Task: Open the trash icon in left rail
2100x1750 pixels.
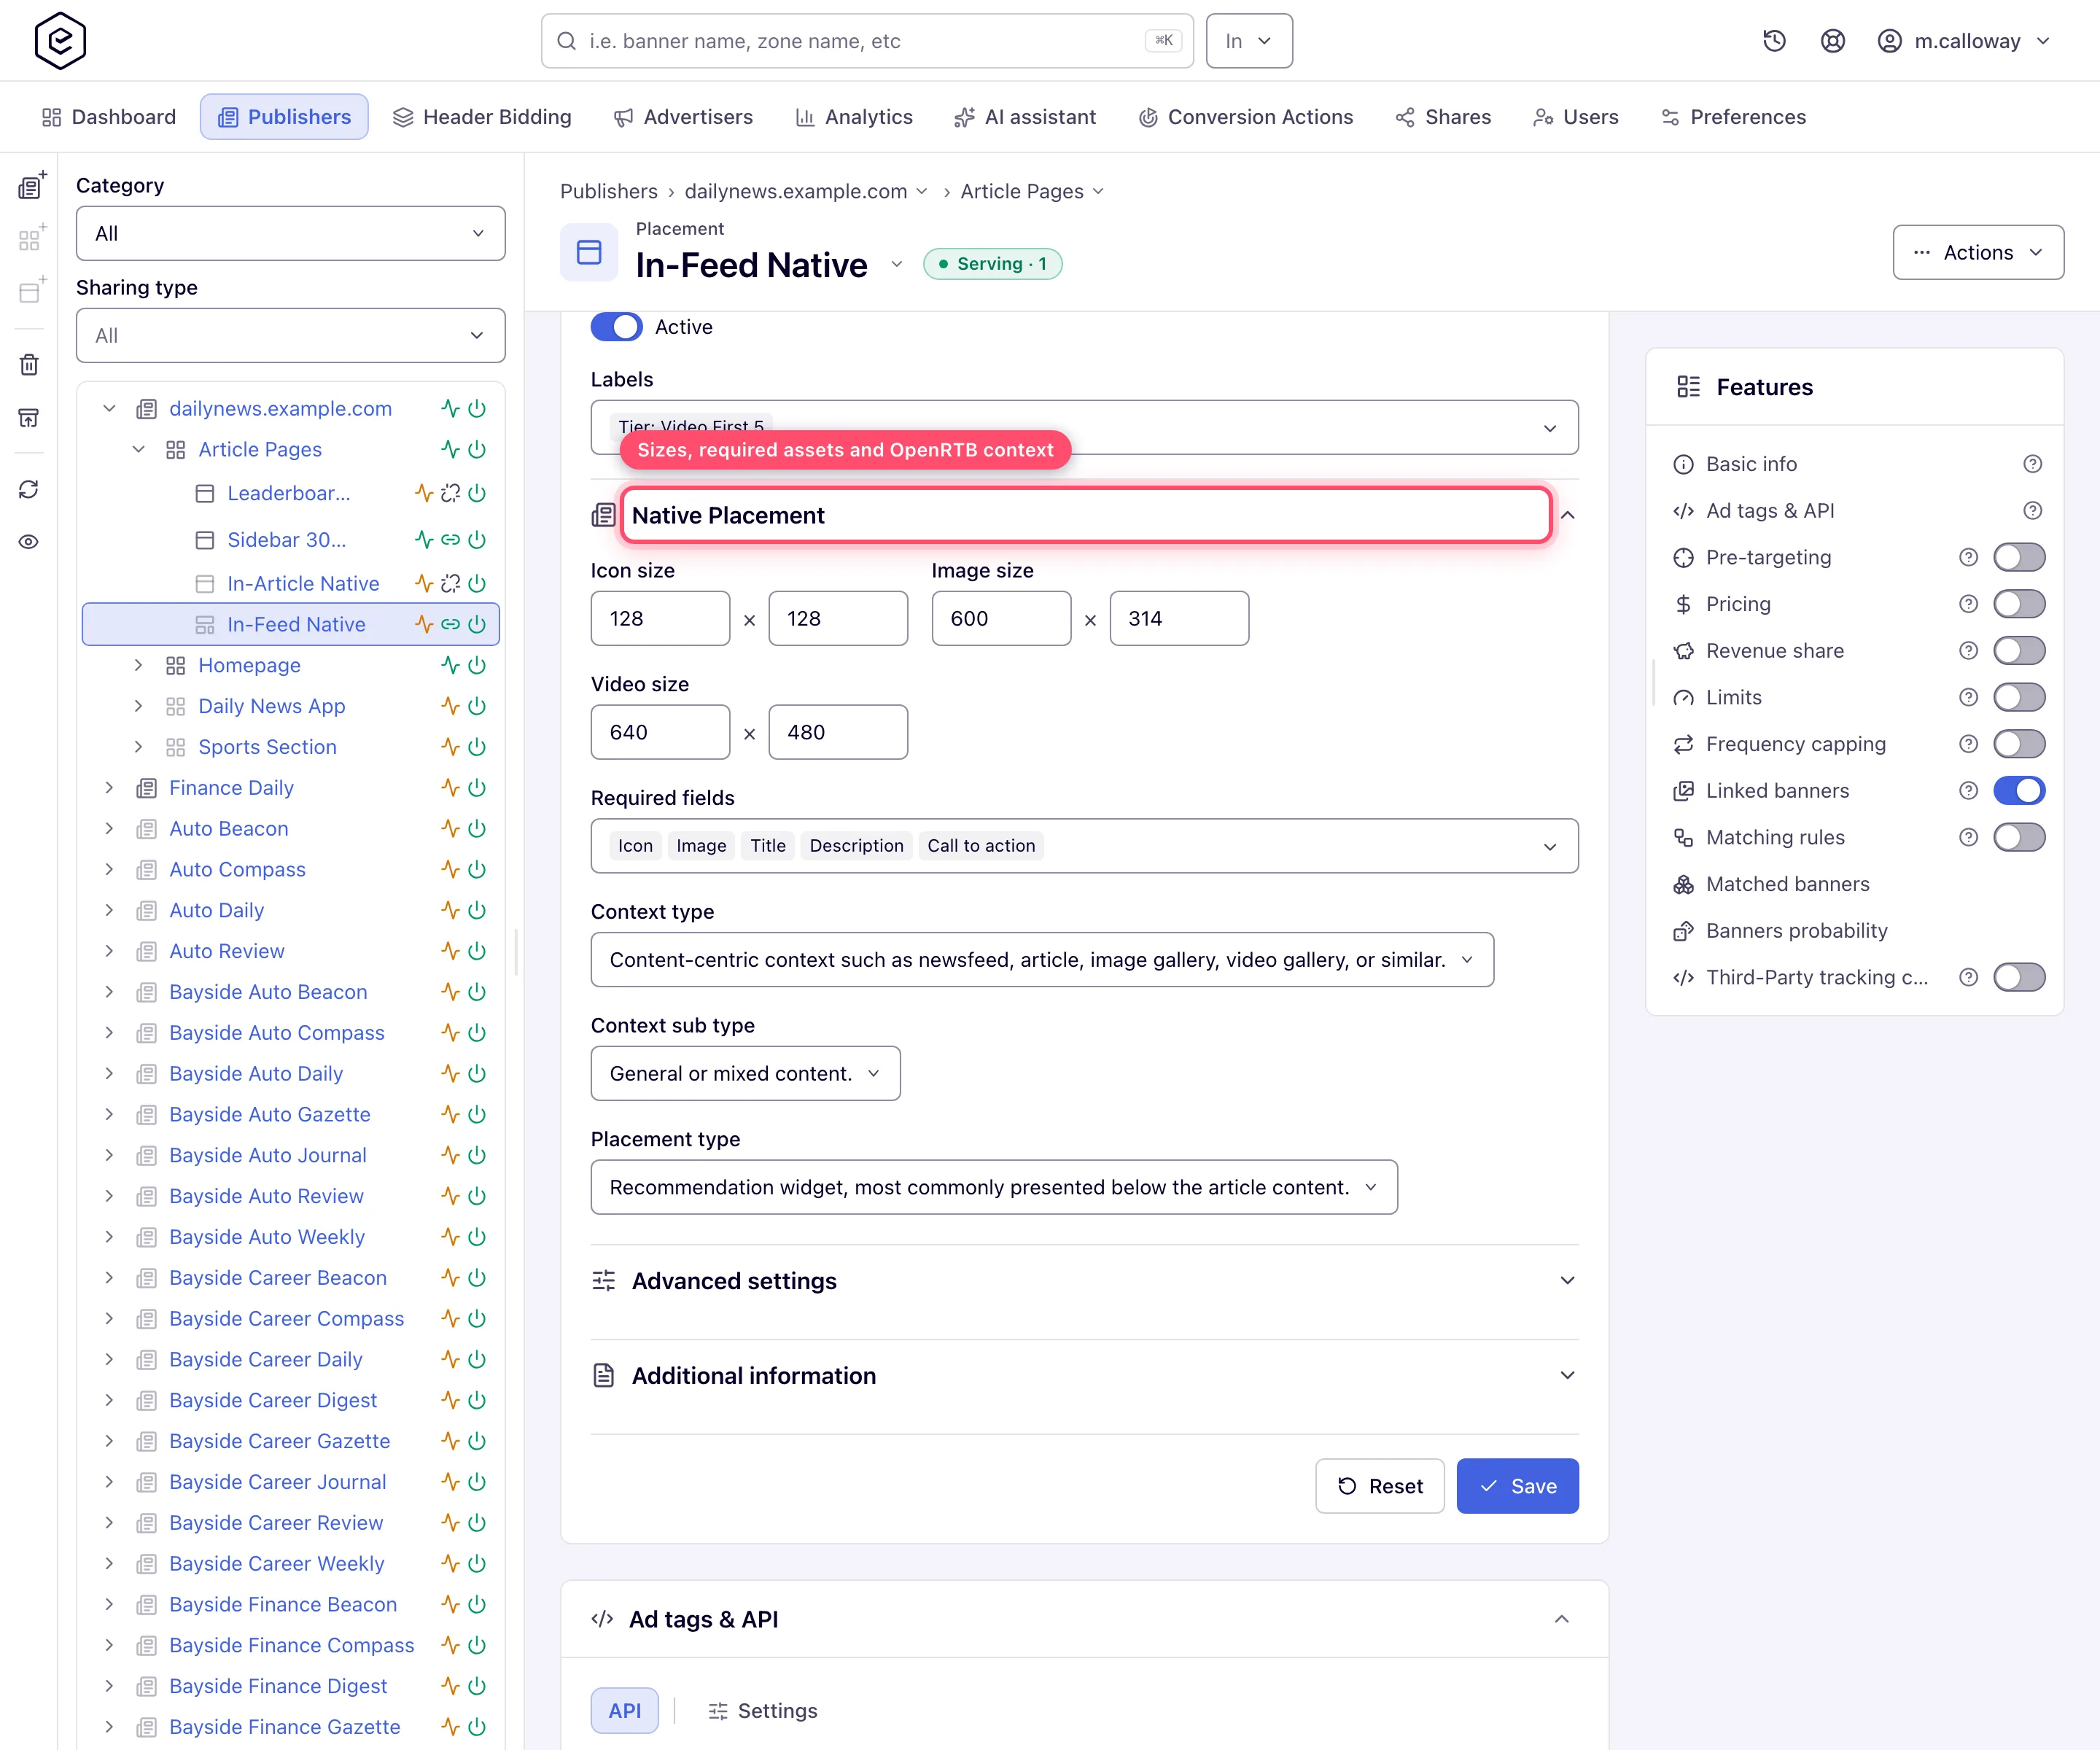Action: click(29, 365)
